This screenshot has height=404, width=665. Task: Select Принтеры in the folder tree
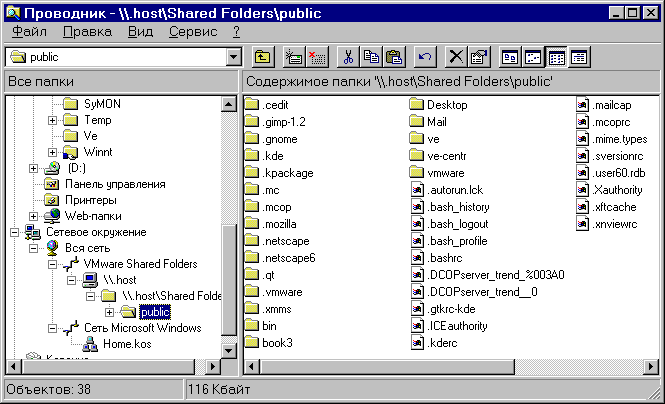click(90, 200)
